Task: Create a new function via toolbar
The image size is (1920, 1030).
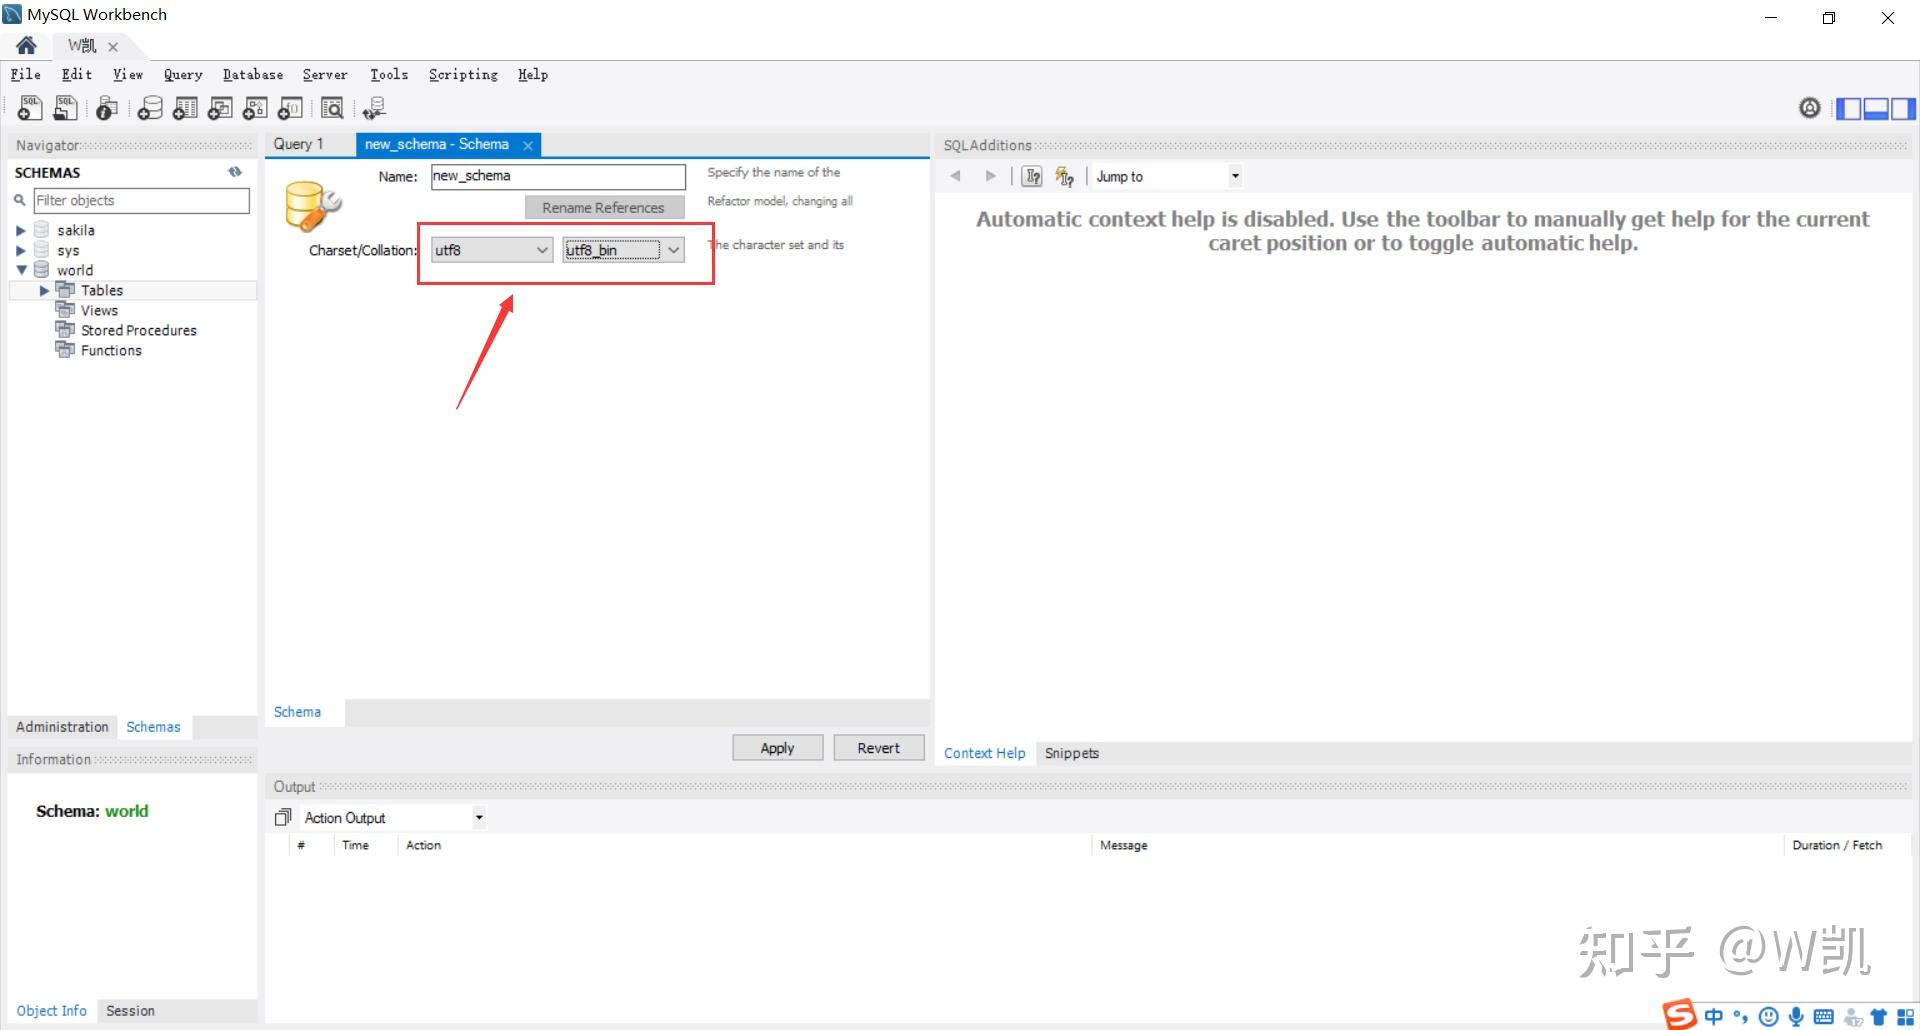Action: tap(290, 108)
